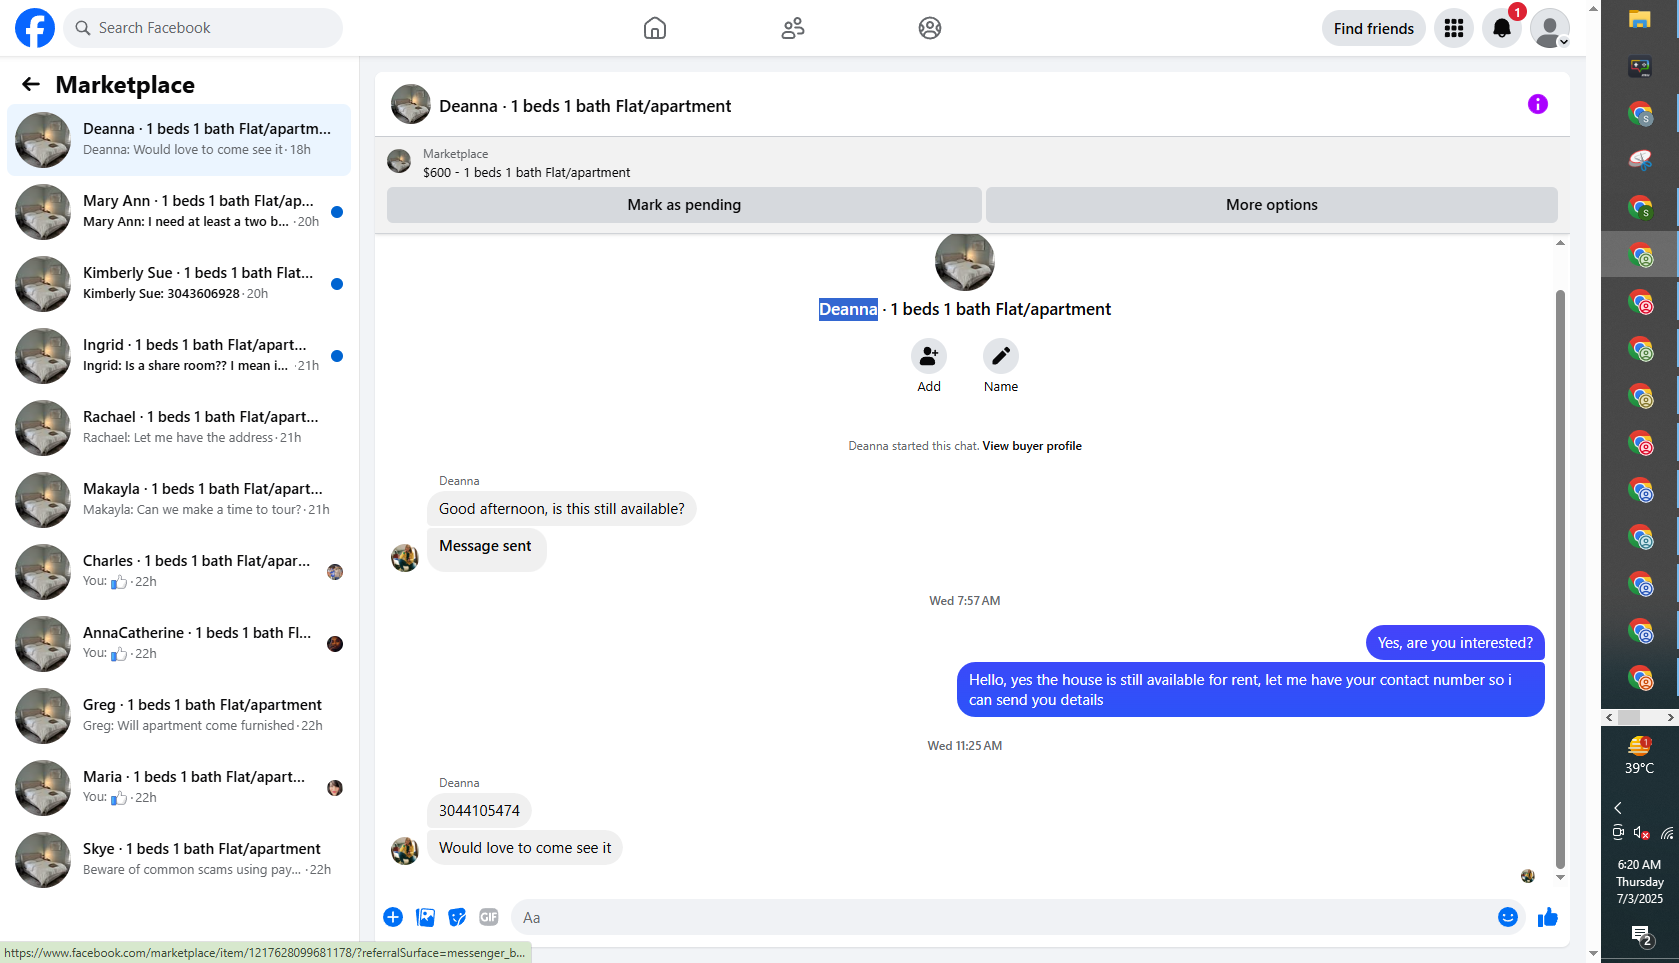This screenshot has width=1679, height=963.
Task: Open File Explorer in the taskbar
Action: [1639, 20]
